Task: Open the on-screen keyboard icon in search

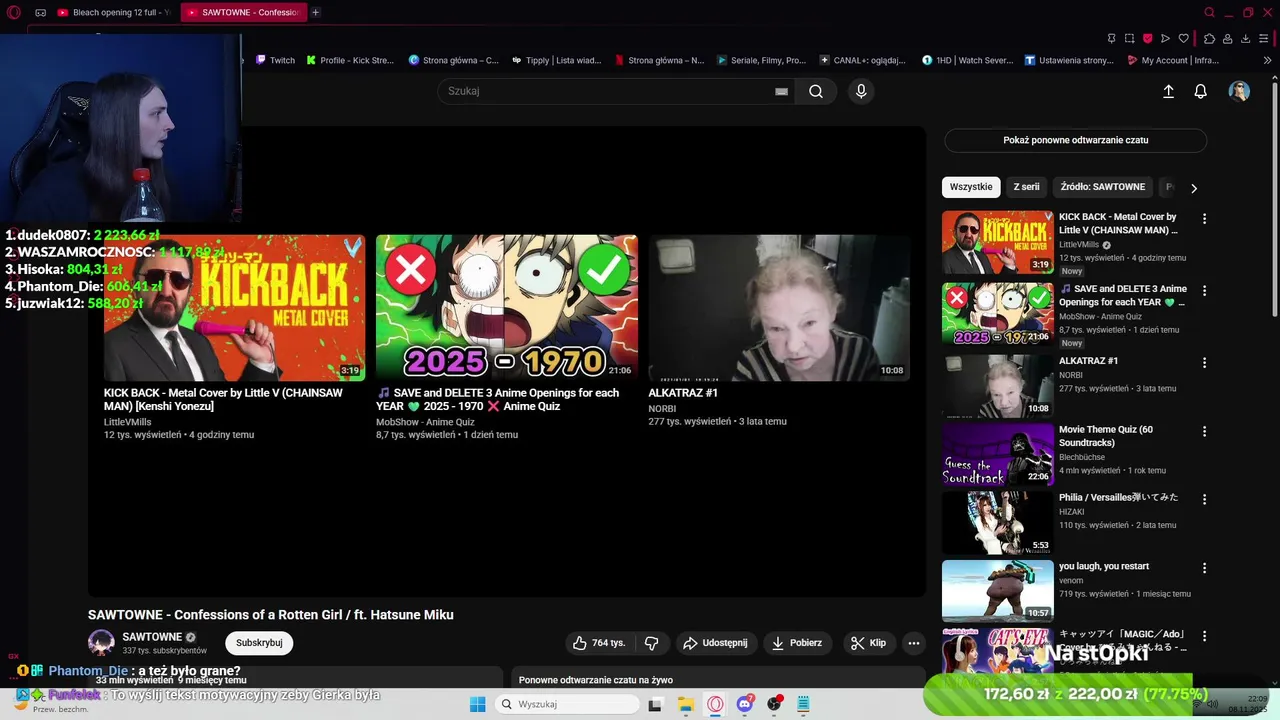Action: pos(782,91)
